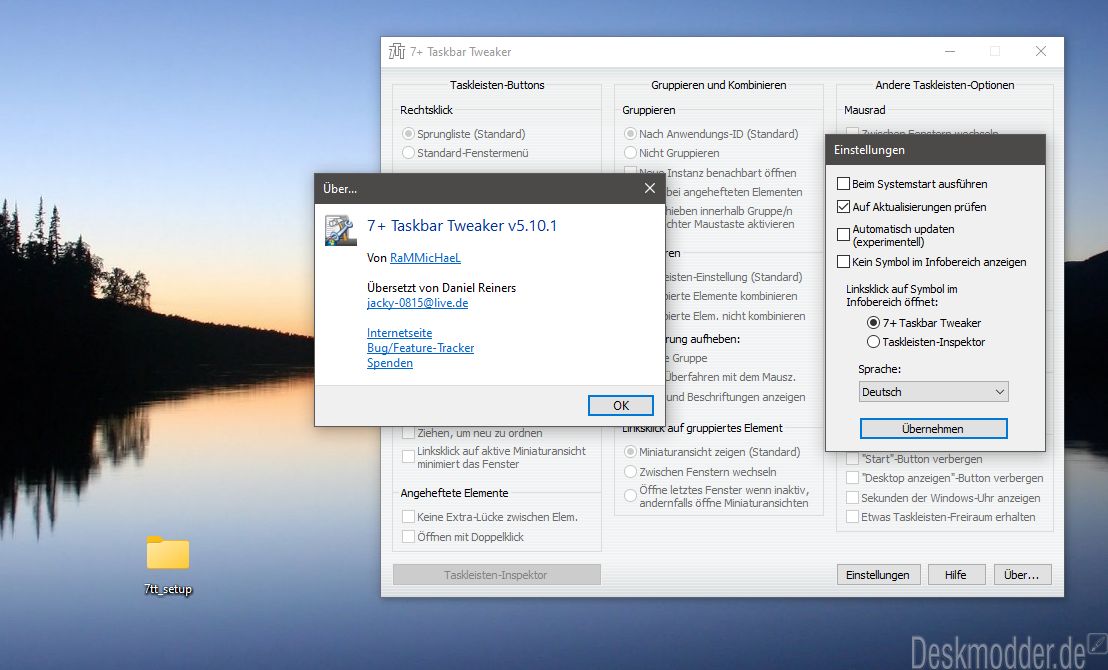Click the version text 7+ Taskbar Tweaker v5.10.1
Screen dimensions: 1108x670
pos(461,225)
